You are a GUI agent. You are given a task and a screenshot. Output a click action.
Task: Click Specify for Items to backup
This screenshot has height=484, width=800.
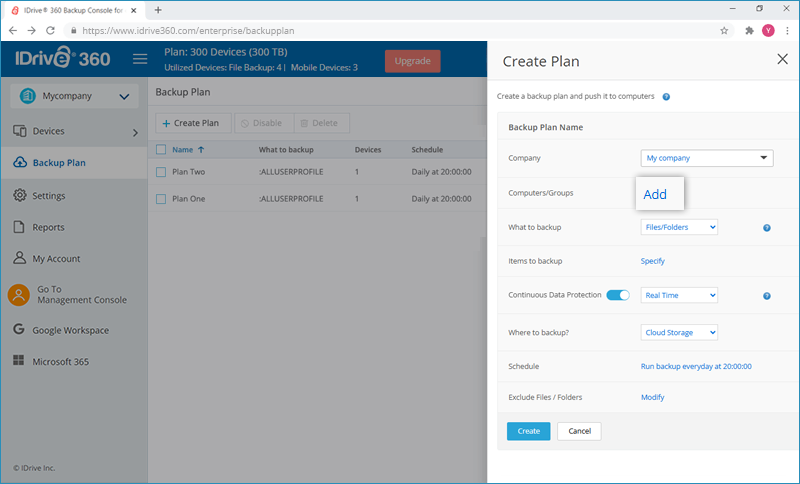[x=653, y=261]
